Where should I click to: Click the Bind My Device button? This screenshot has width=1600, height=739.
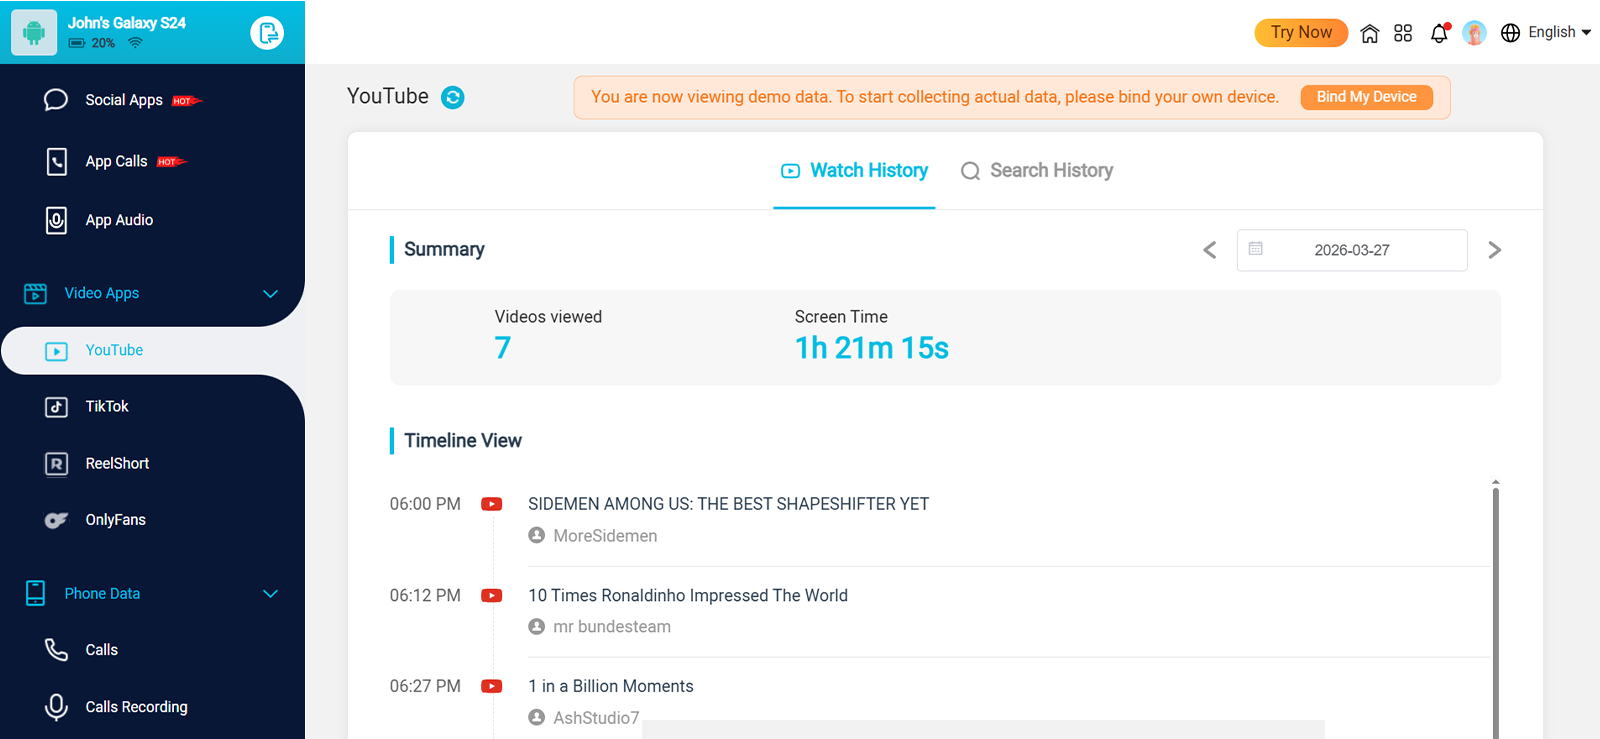(1366, 97)
